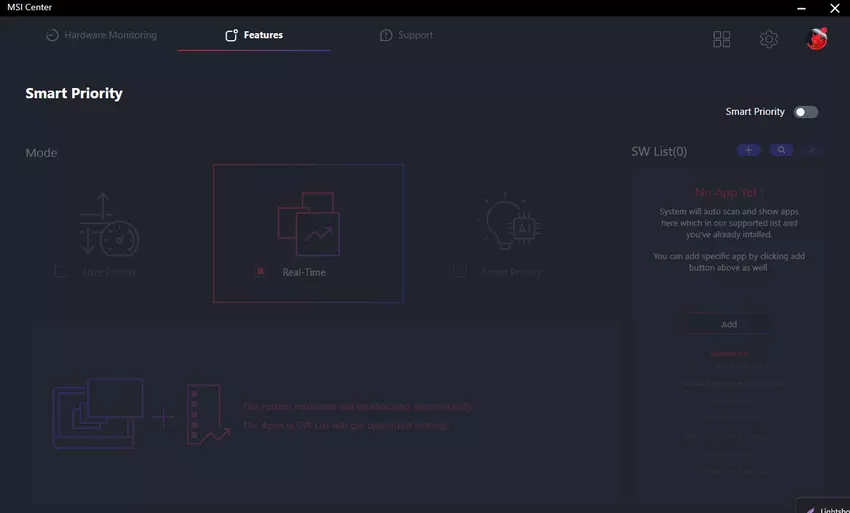Open settings via the gear icon
850x513 pixels.
(768, 39)
